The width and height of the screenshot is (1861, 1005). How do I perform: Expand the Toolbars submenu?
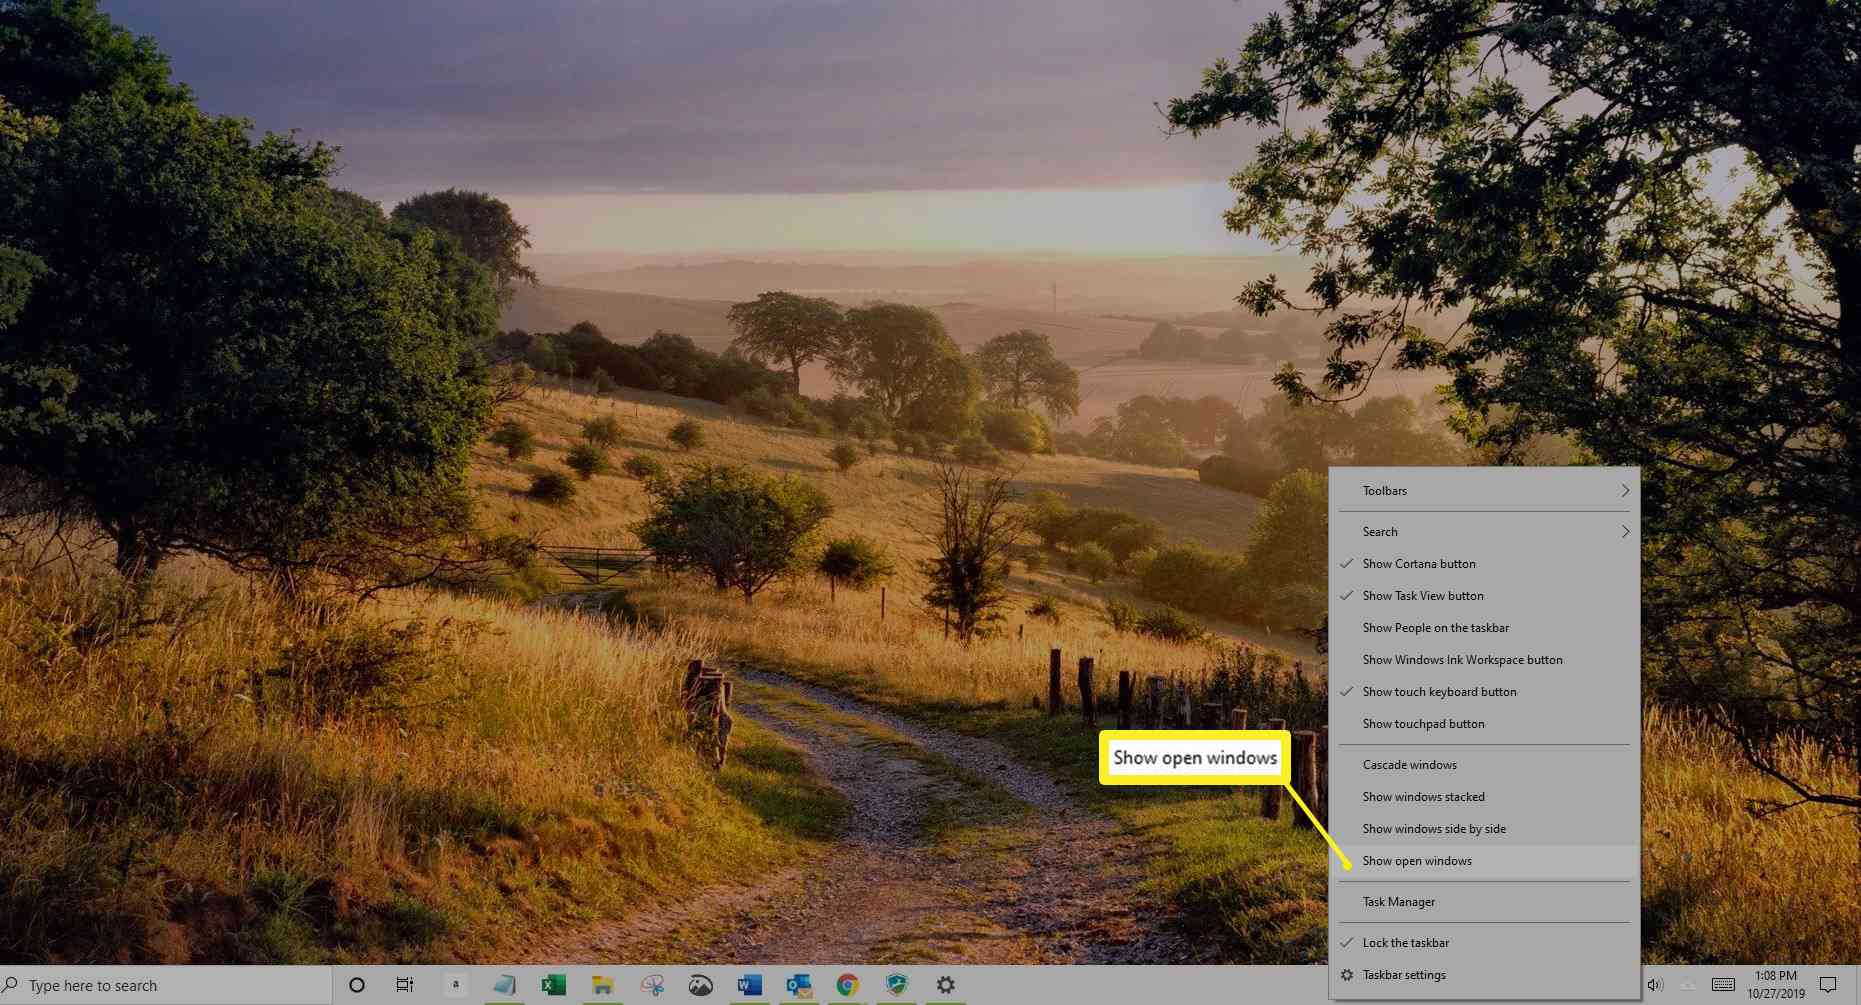point(1484,491)
